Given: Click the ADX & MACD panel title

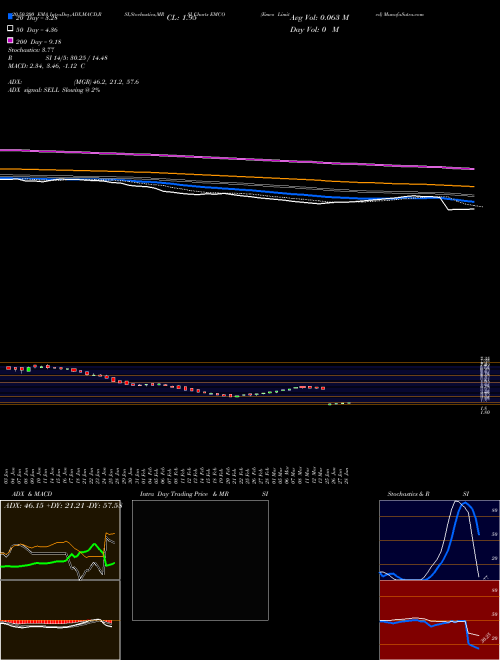Looking at the screenshot, I should [x=32, y=494].
